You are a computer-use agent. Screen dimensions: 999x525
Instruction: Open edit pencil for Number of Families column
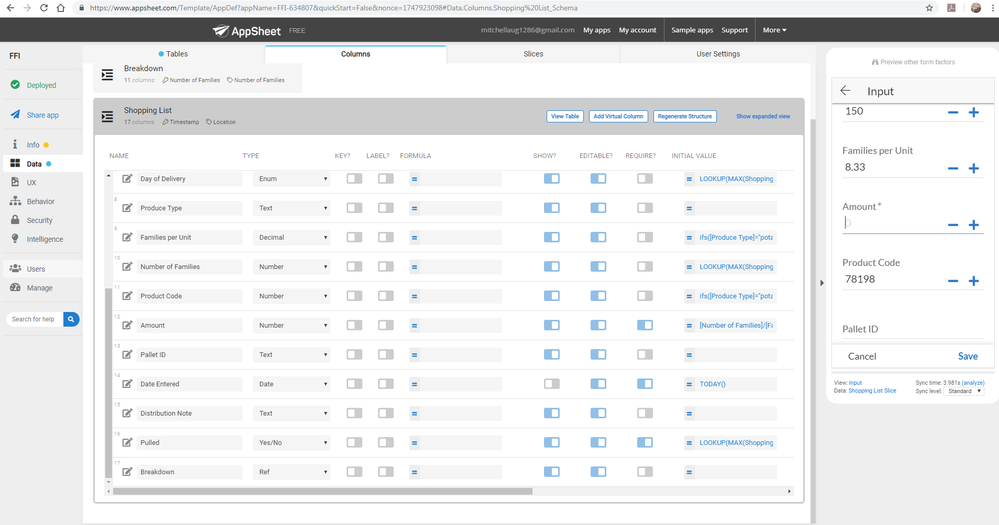[127, 267]
